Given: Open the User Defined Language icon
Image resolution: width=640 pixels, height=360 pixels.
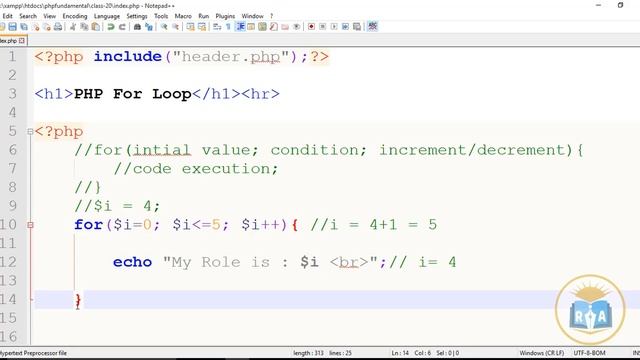Looking at the screenshot, I should [x=251, y=27].
